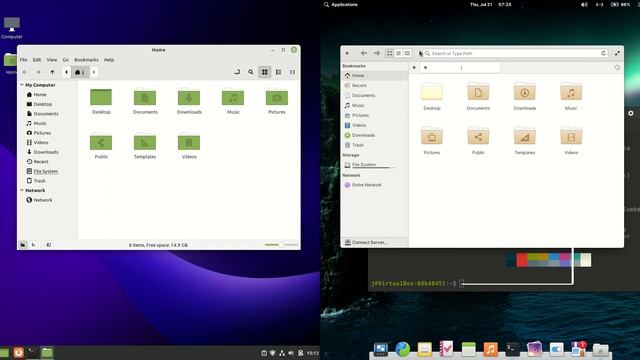
Task: Switch Nemo to compact view
Action: 292,72
